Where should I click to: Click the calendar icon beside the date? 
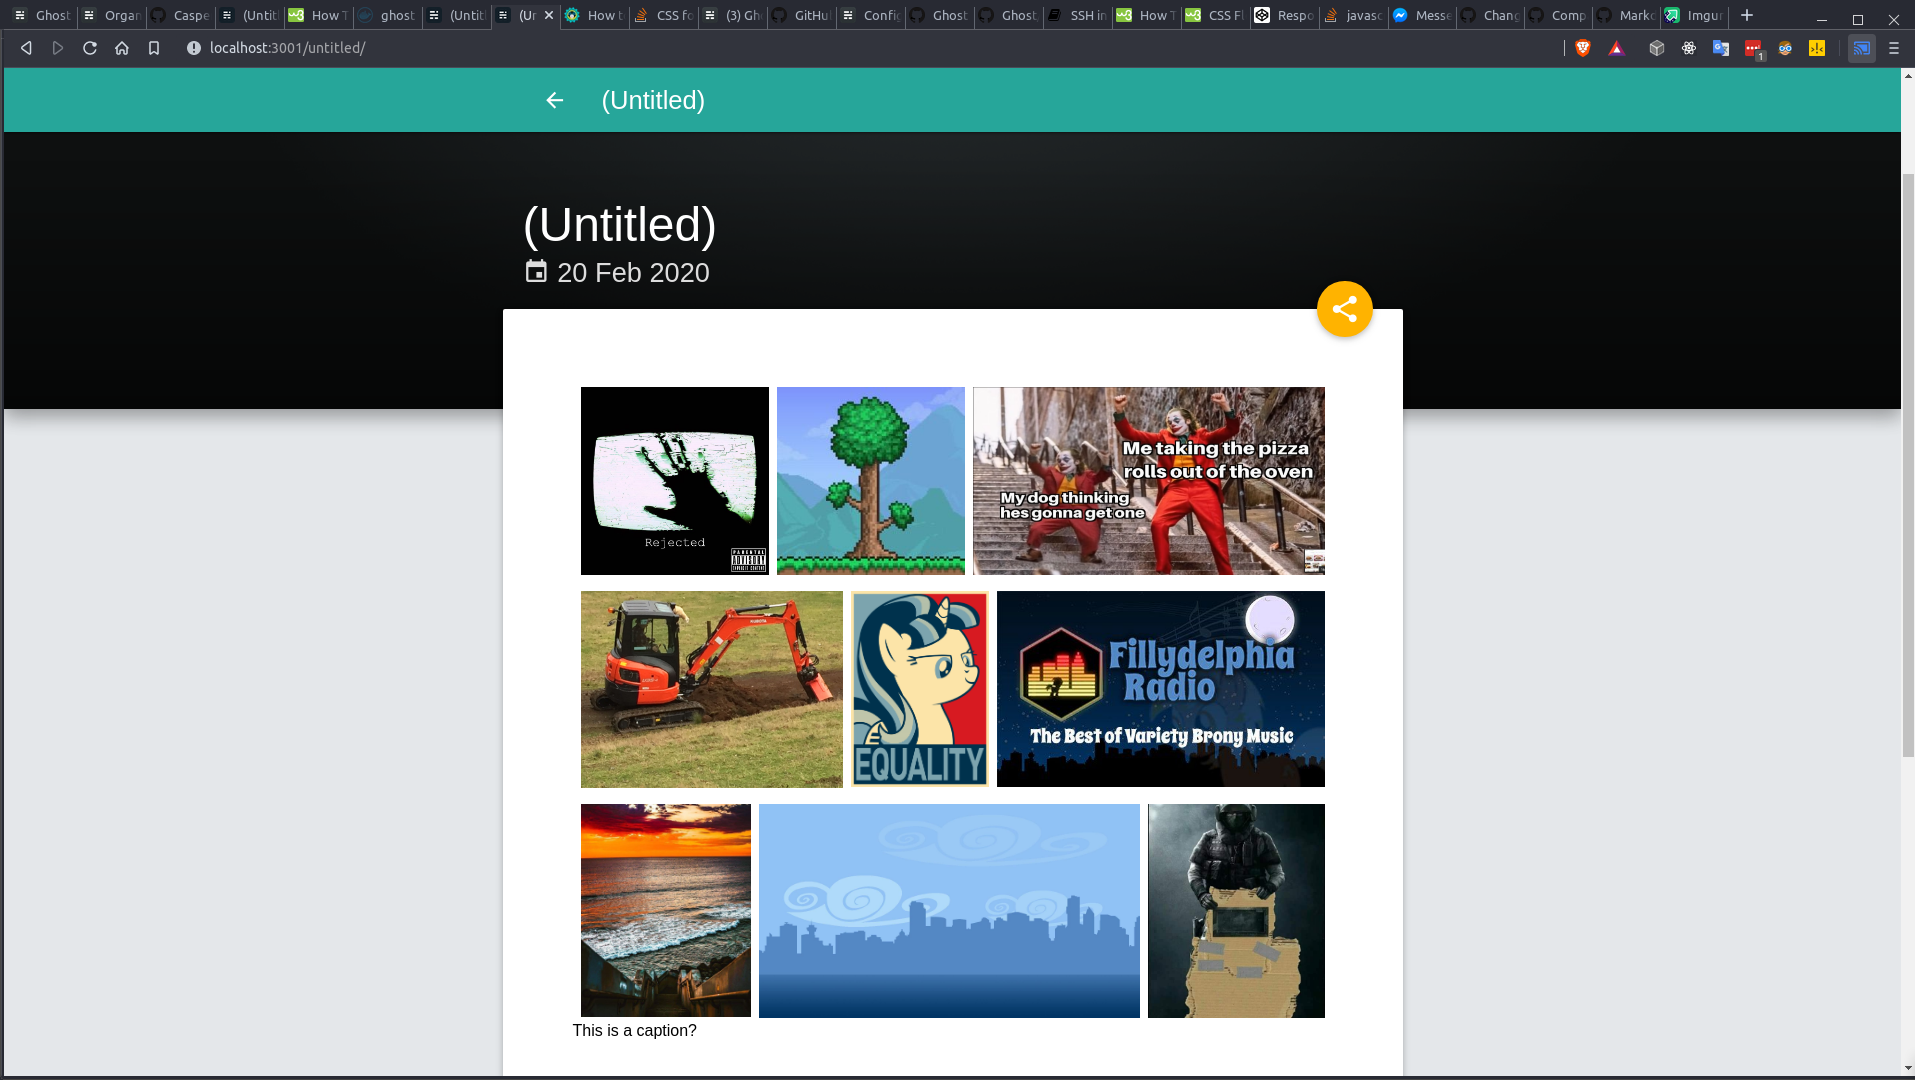(536, 272)
